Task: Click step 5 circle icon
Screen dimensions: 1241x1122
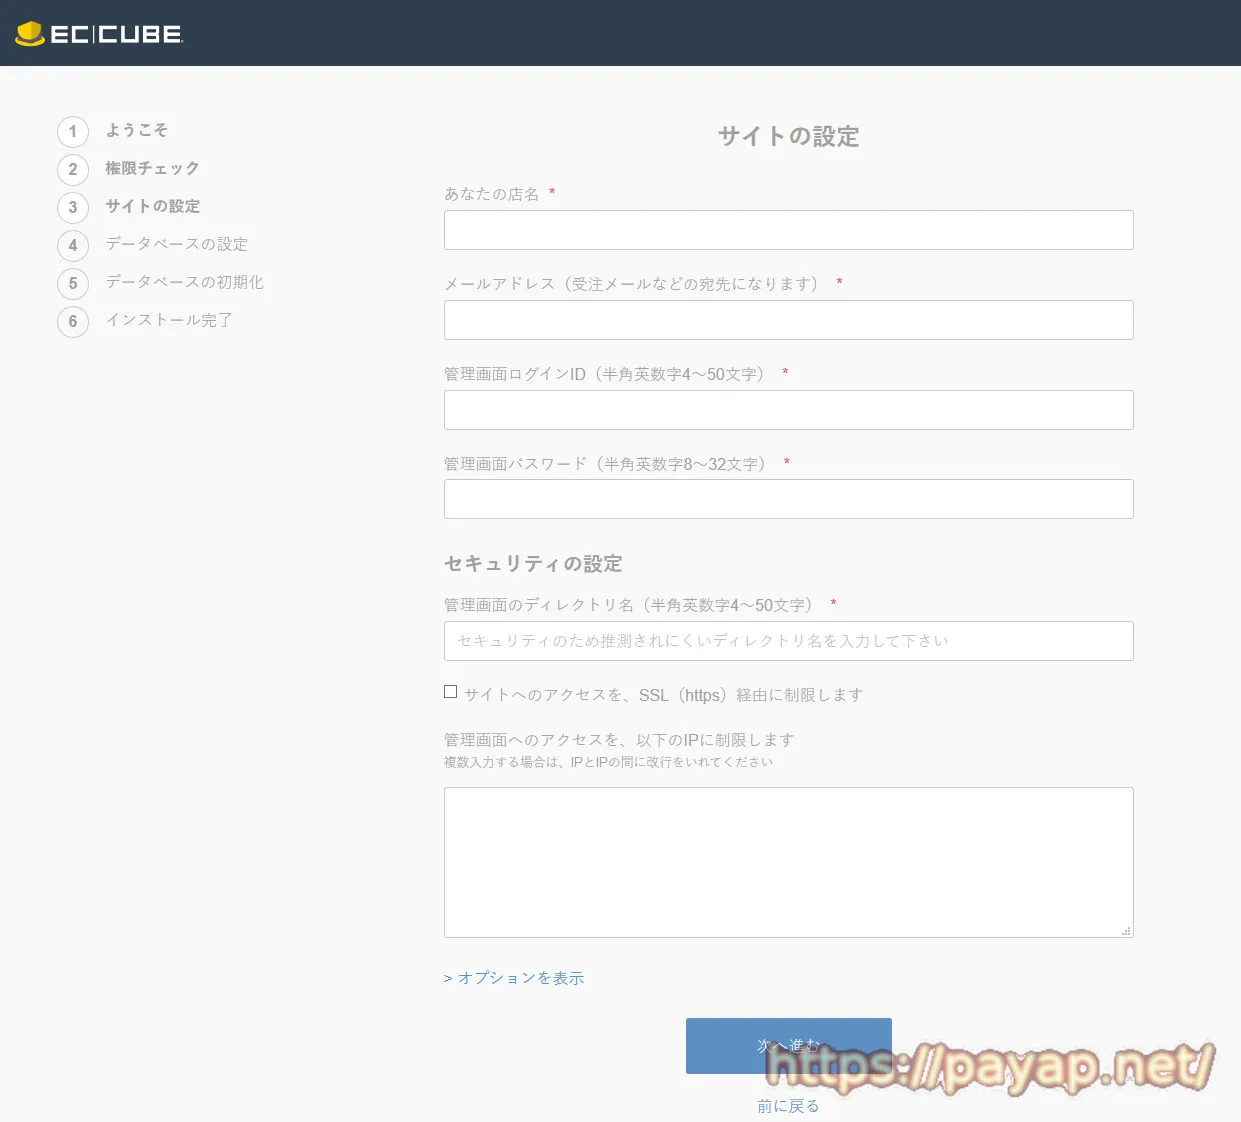Action: tap(73, 284)
